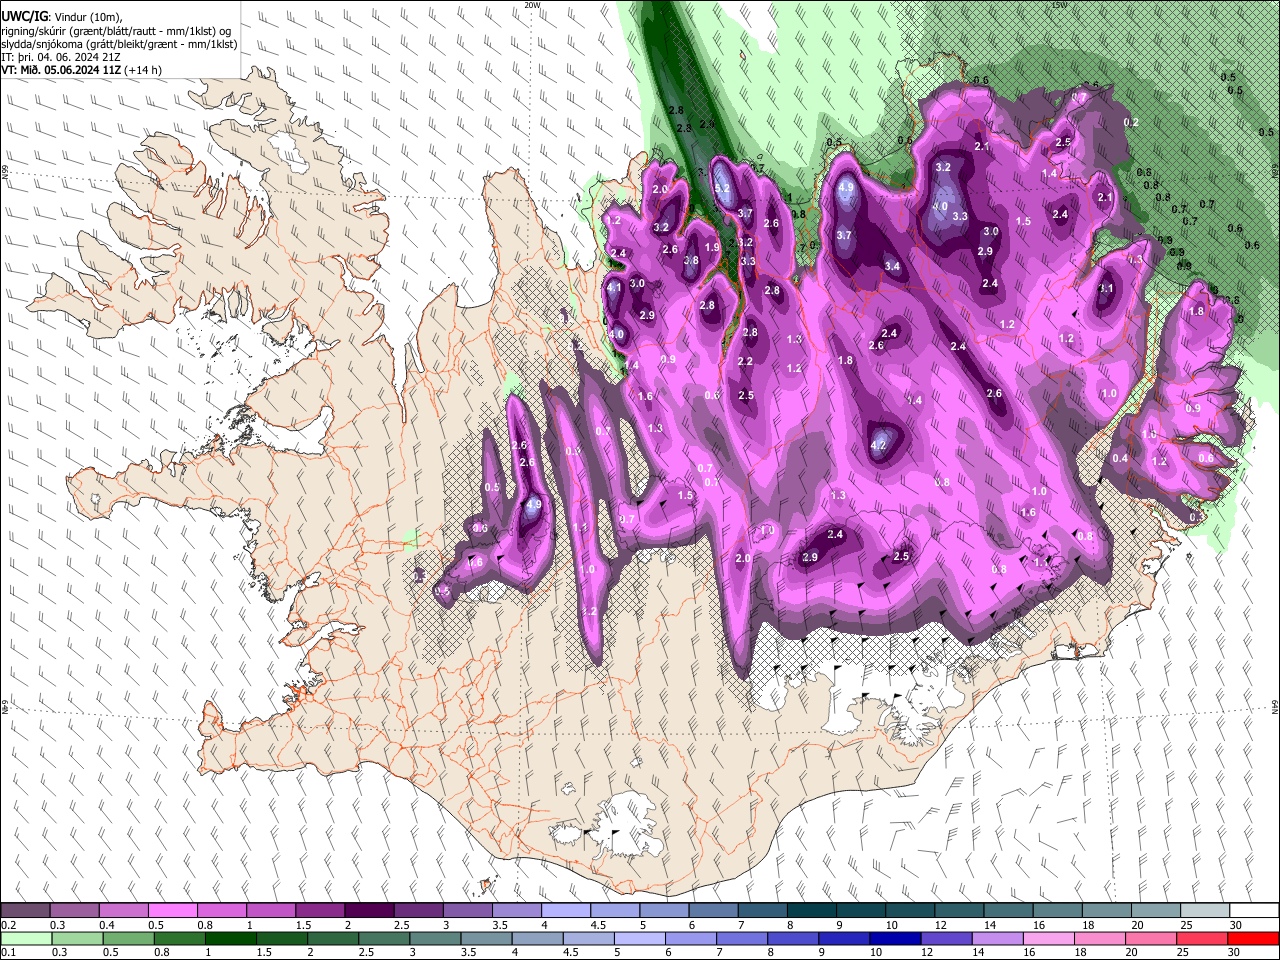Click the 0.4 value label on the map's east side

(x=1120, y=459)
